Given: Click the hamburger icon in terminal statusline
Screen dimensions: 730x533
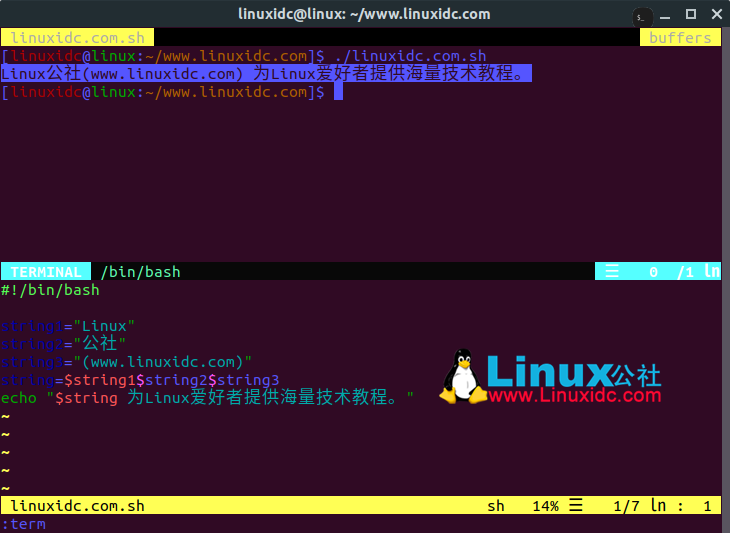Looking at the screenshot, I should 612,271.
